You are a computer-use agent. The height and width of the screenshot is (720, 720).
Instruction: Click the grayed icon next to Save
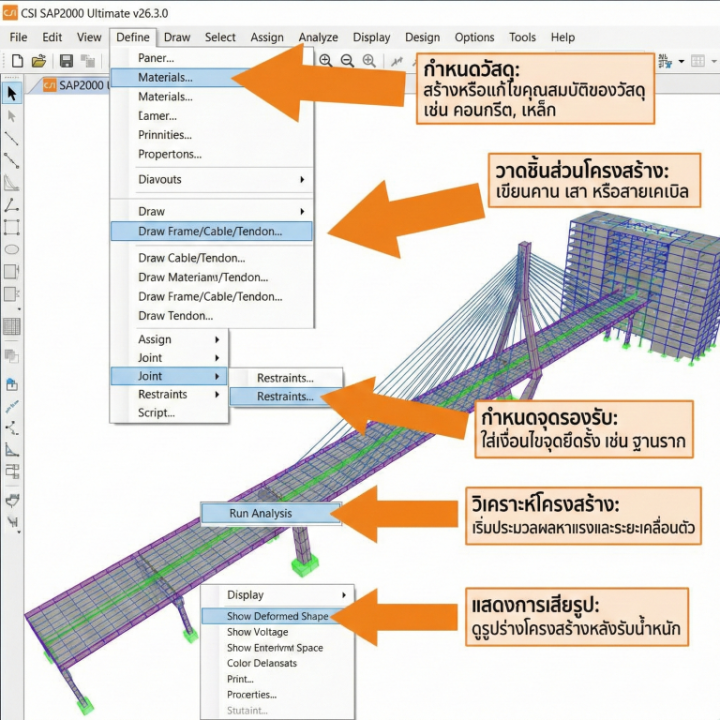click(87, 61)
